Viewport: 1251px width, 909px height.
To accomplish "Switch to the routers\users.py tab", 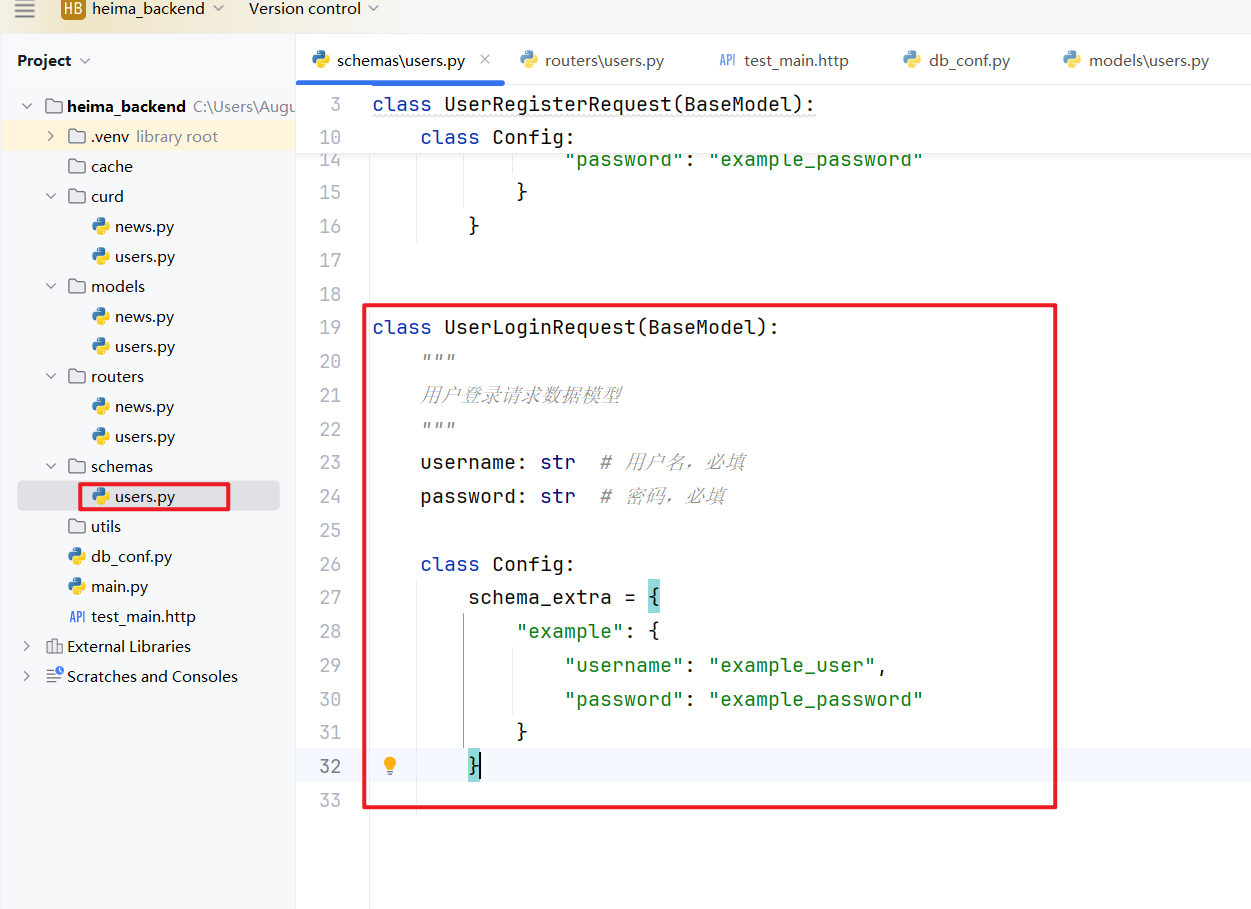I will (x=603, y=61).
